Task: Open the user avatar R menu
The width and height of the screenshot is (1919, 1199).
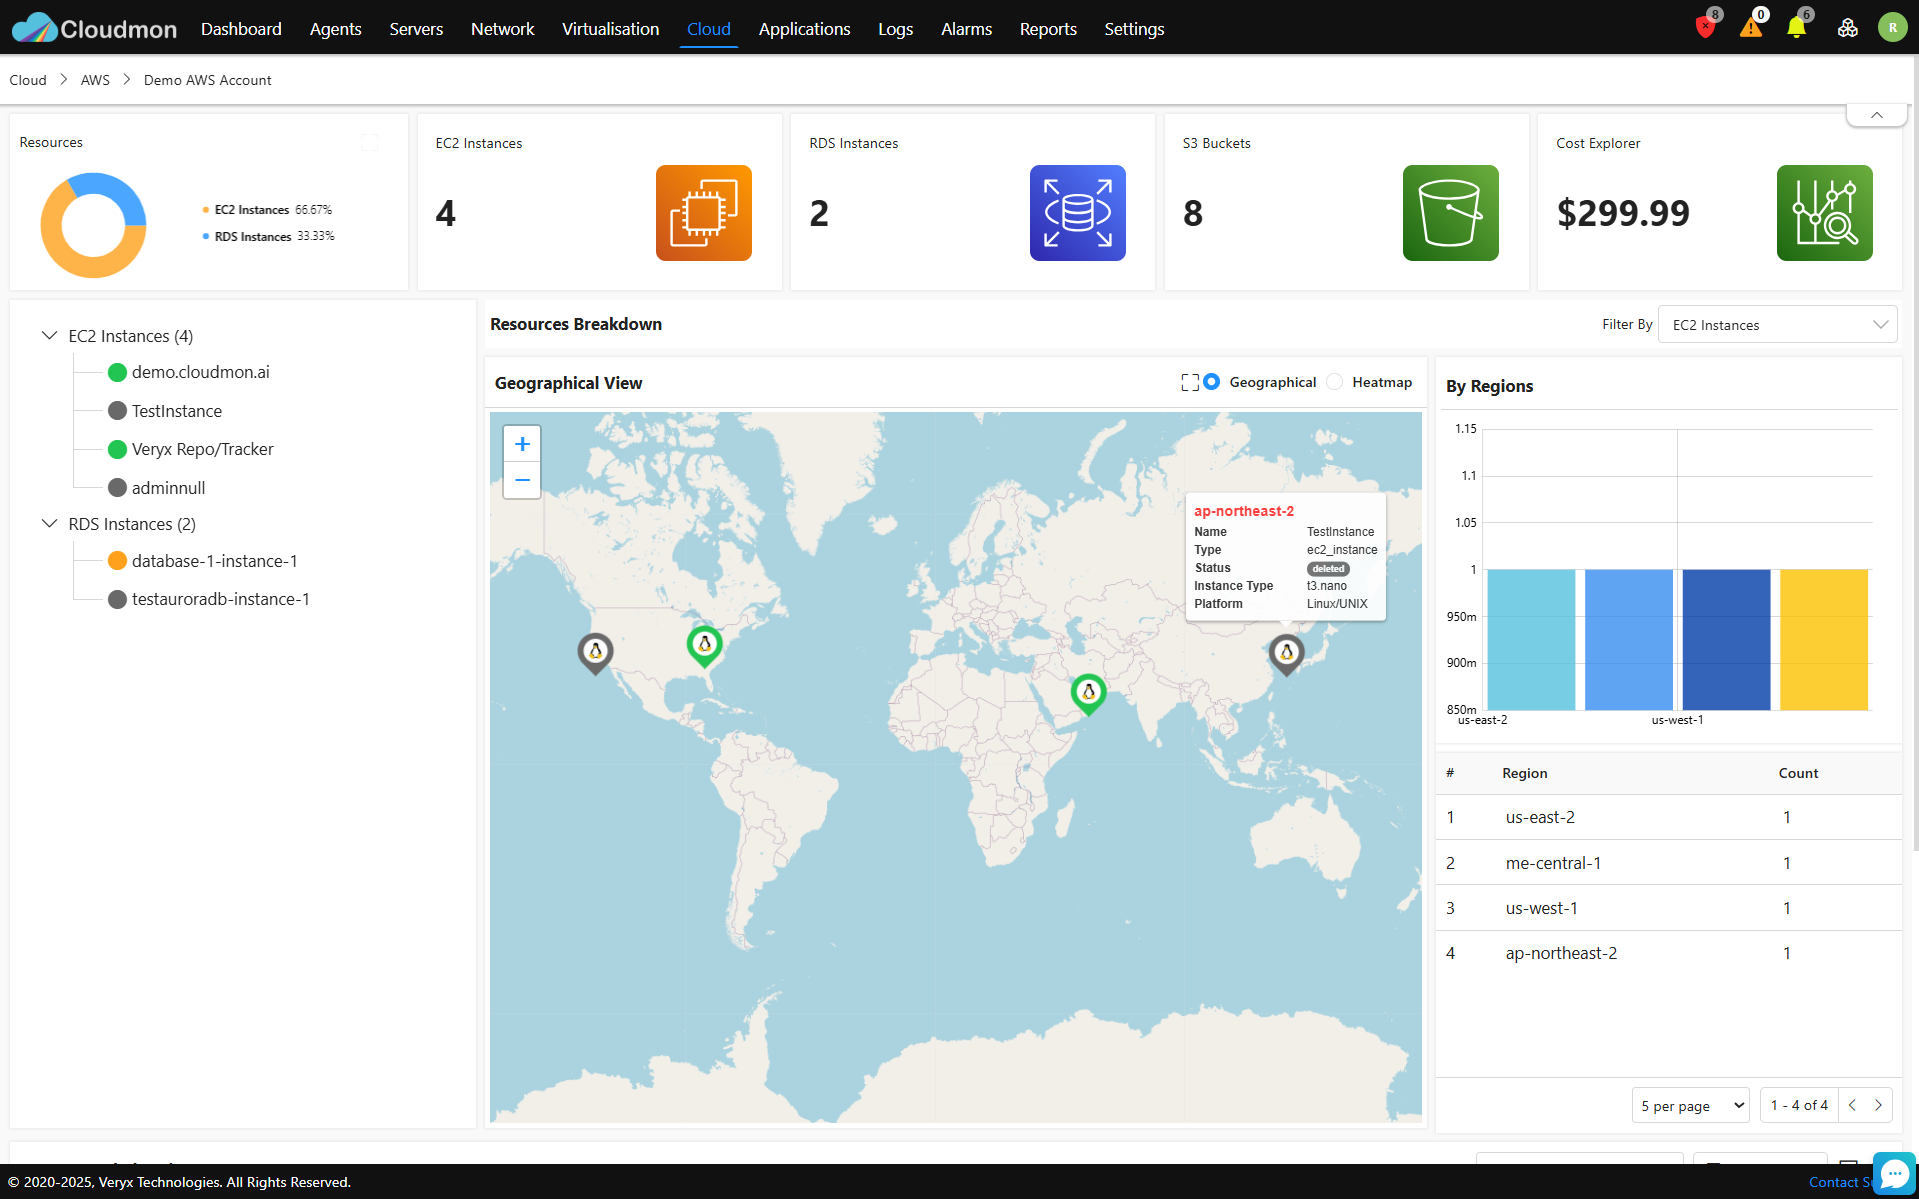Action: pos(1892,28)
